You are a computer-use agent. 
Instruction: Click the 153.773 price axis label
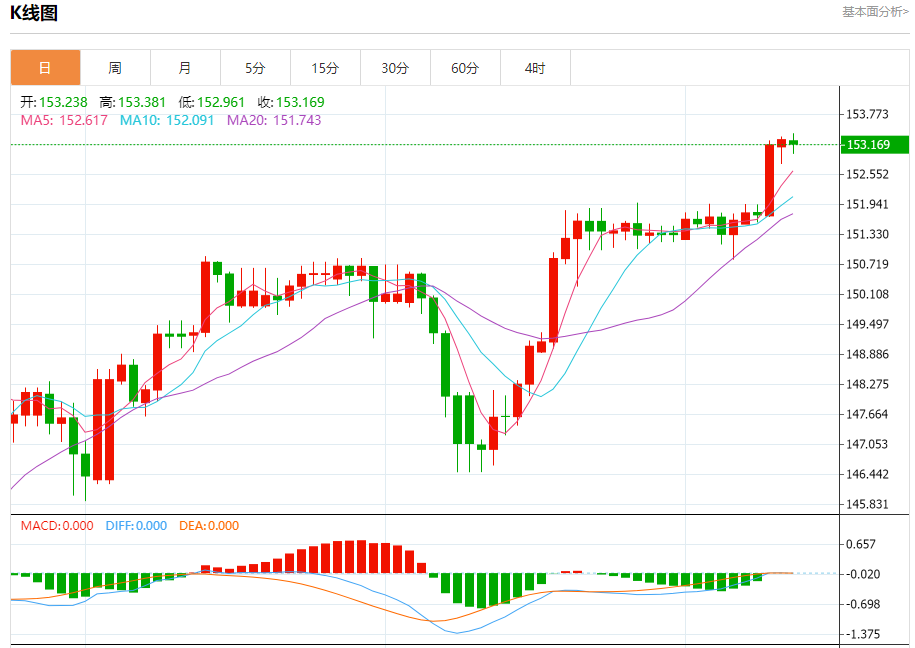[867, 114]
